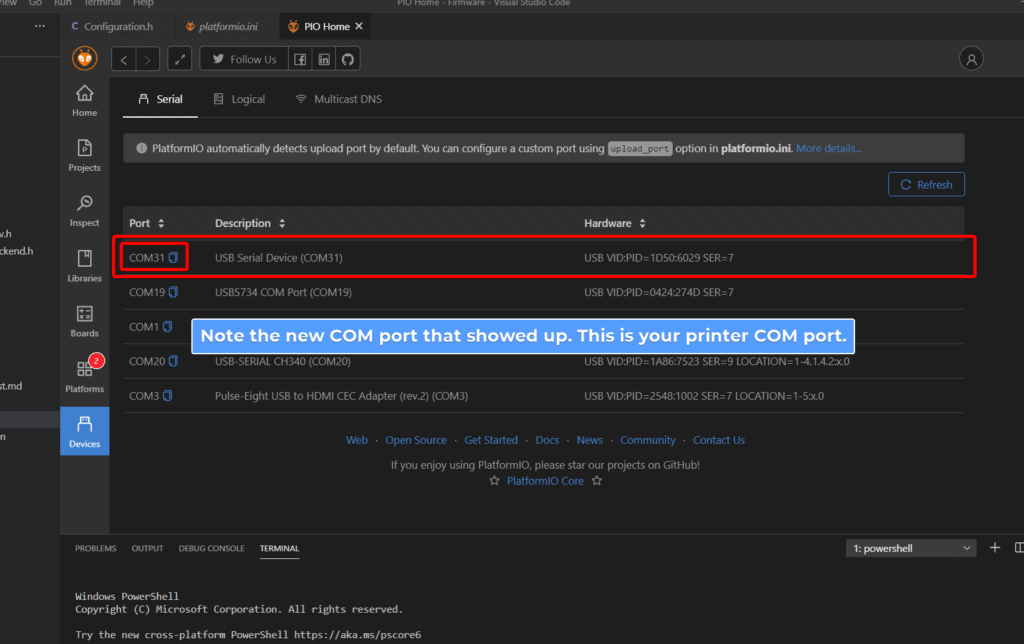
Task: Click the Refresh button for device list
Action: [x=926, y=185]
